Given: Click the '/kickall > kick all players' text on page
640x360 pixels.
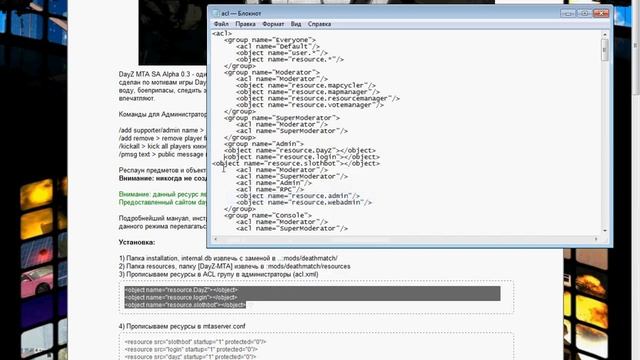Looking at the screenshot, I should coord(163,147).
